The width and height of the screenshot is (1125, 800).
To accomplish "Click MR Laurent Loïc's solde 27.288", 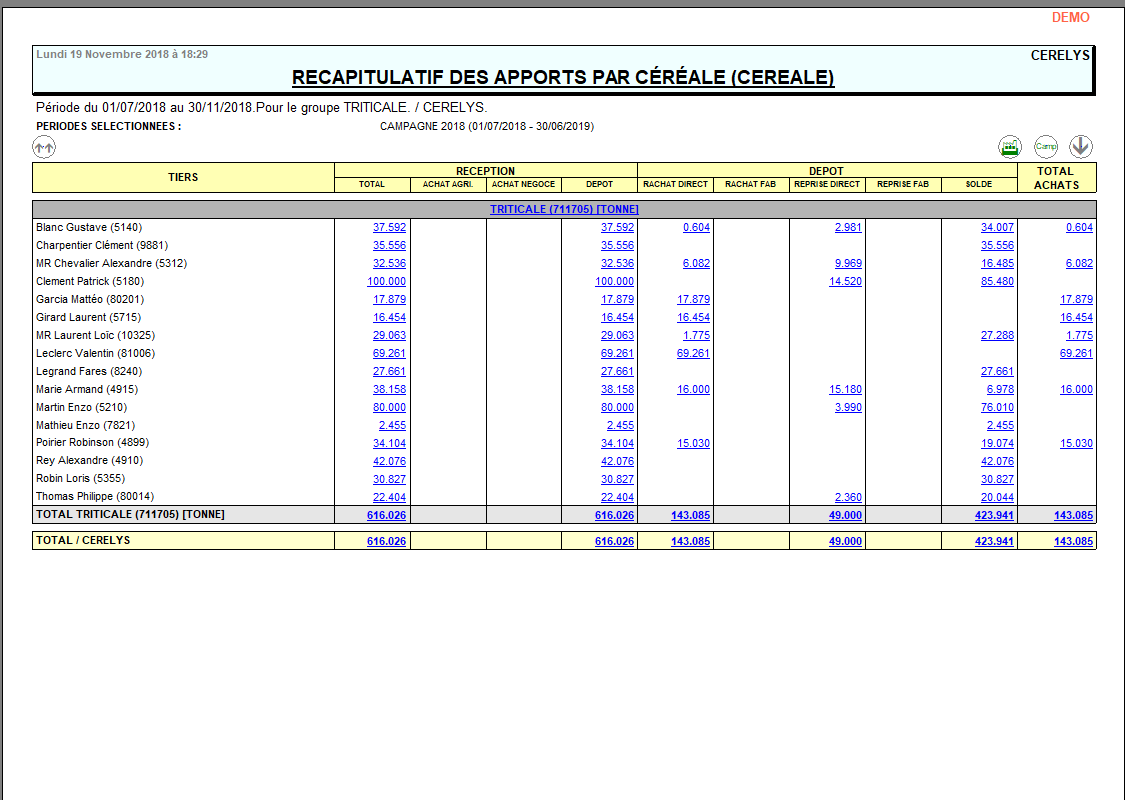I will pyautogui.click(x=997, y=336).
